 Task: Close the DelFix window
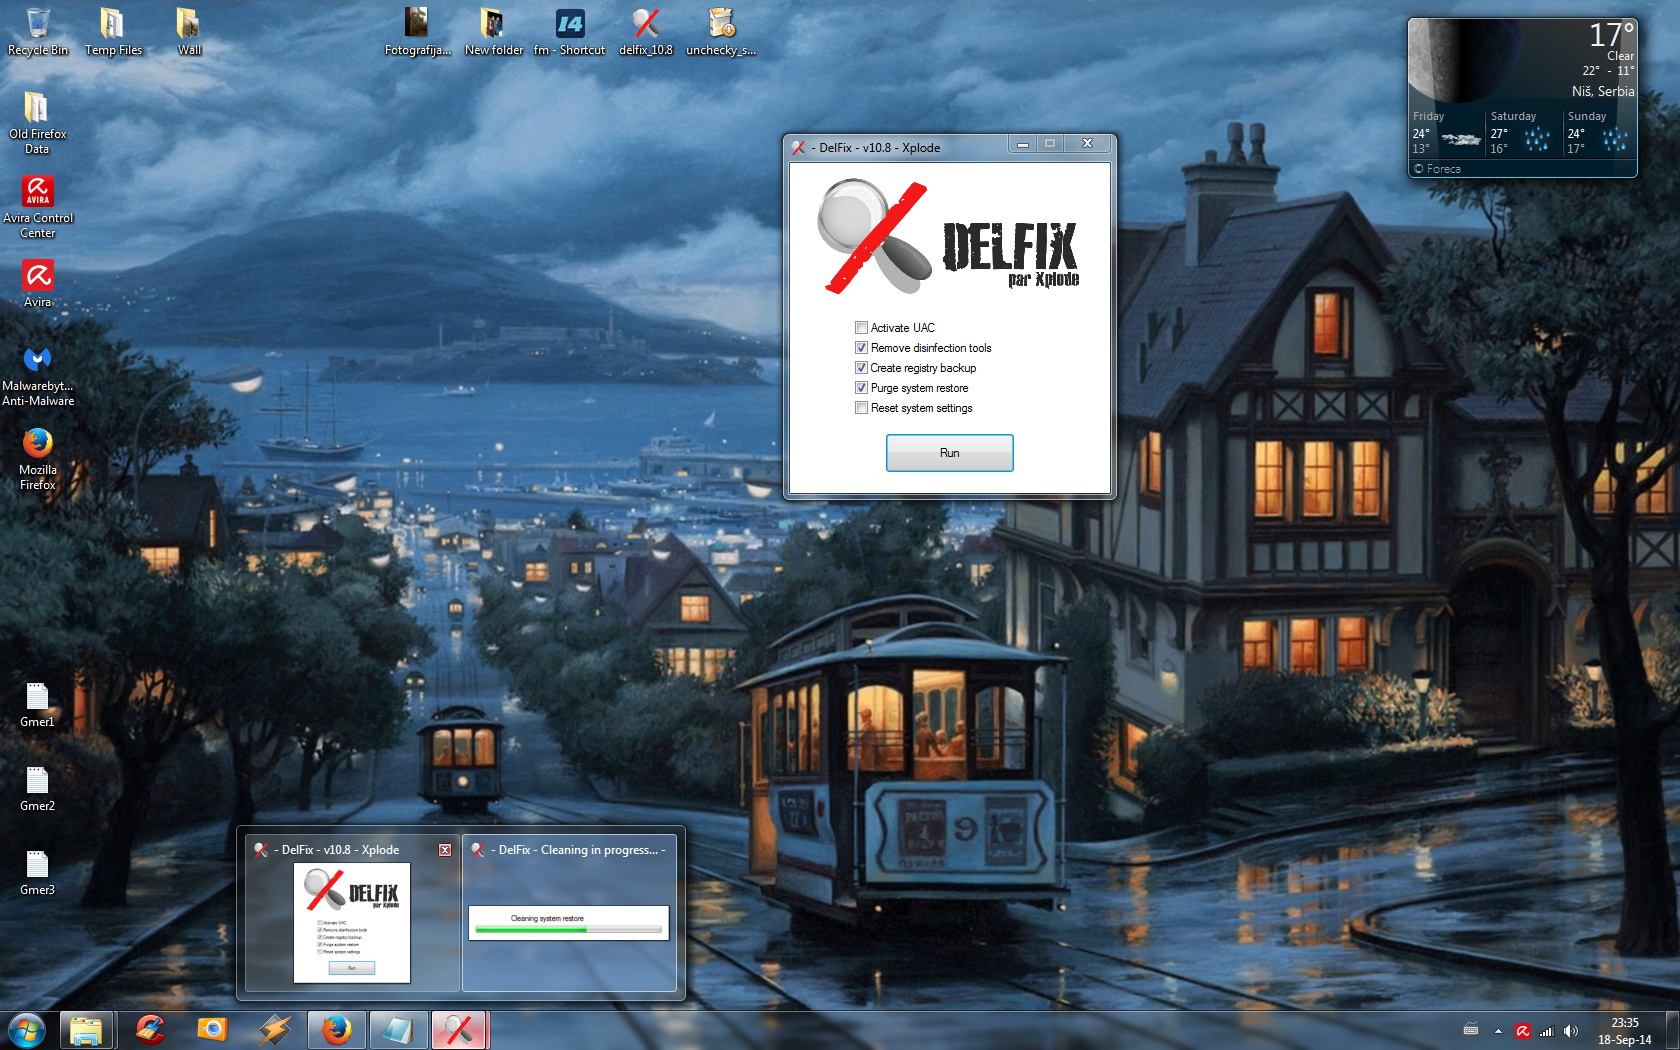1087,144
